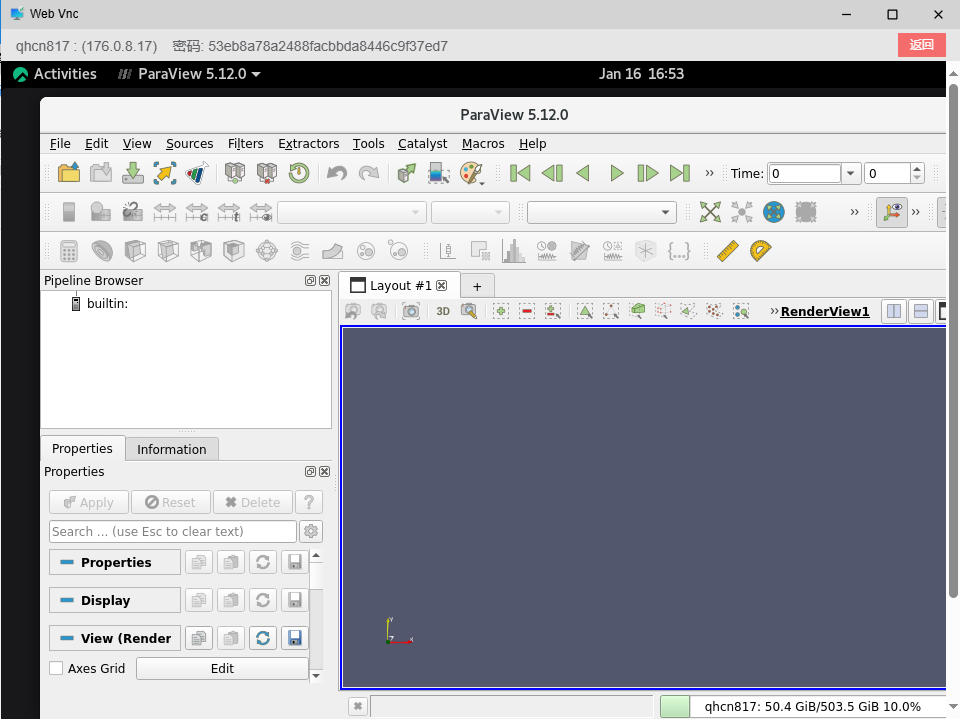
Task: Click the Apply button
Action: 89,502
